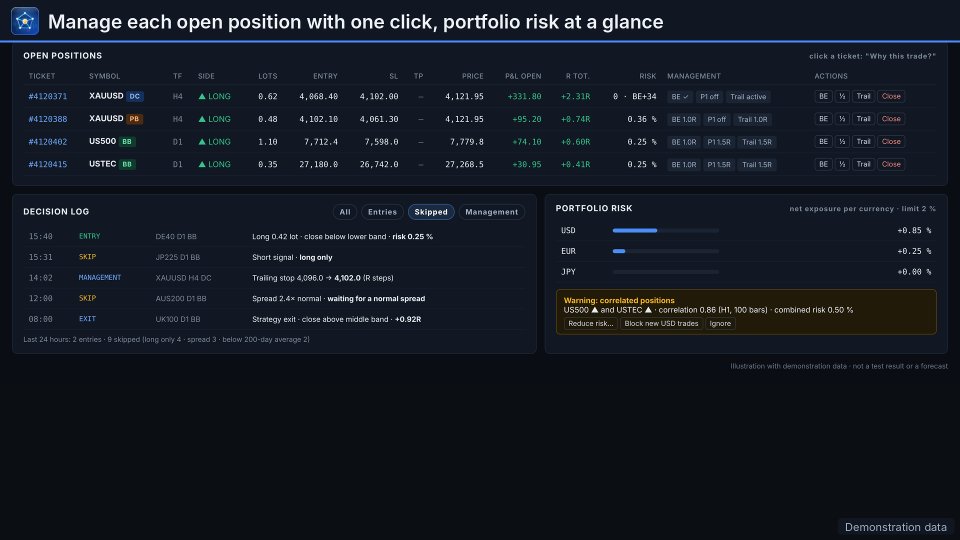Viewport: 960px width, 540px height.
Task: Select the Skipped filter in Decision Log
Action: pyautogui.click(x=431, y=212)
